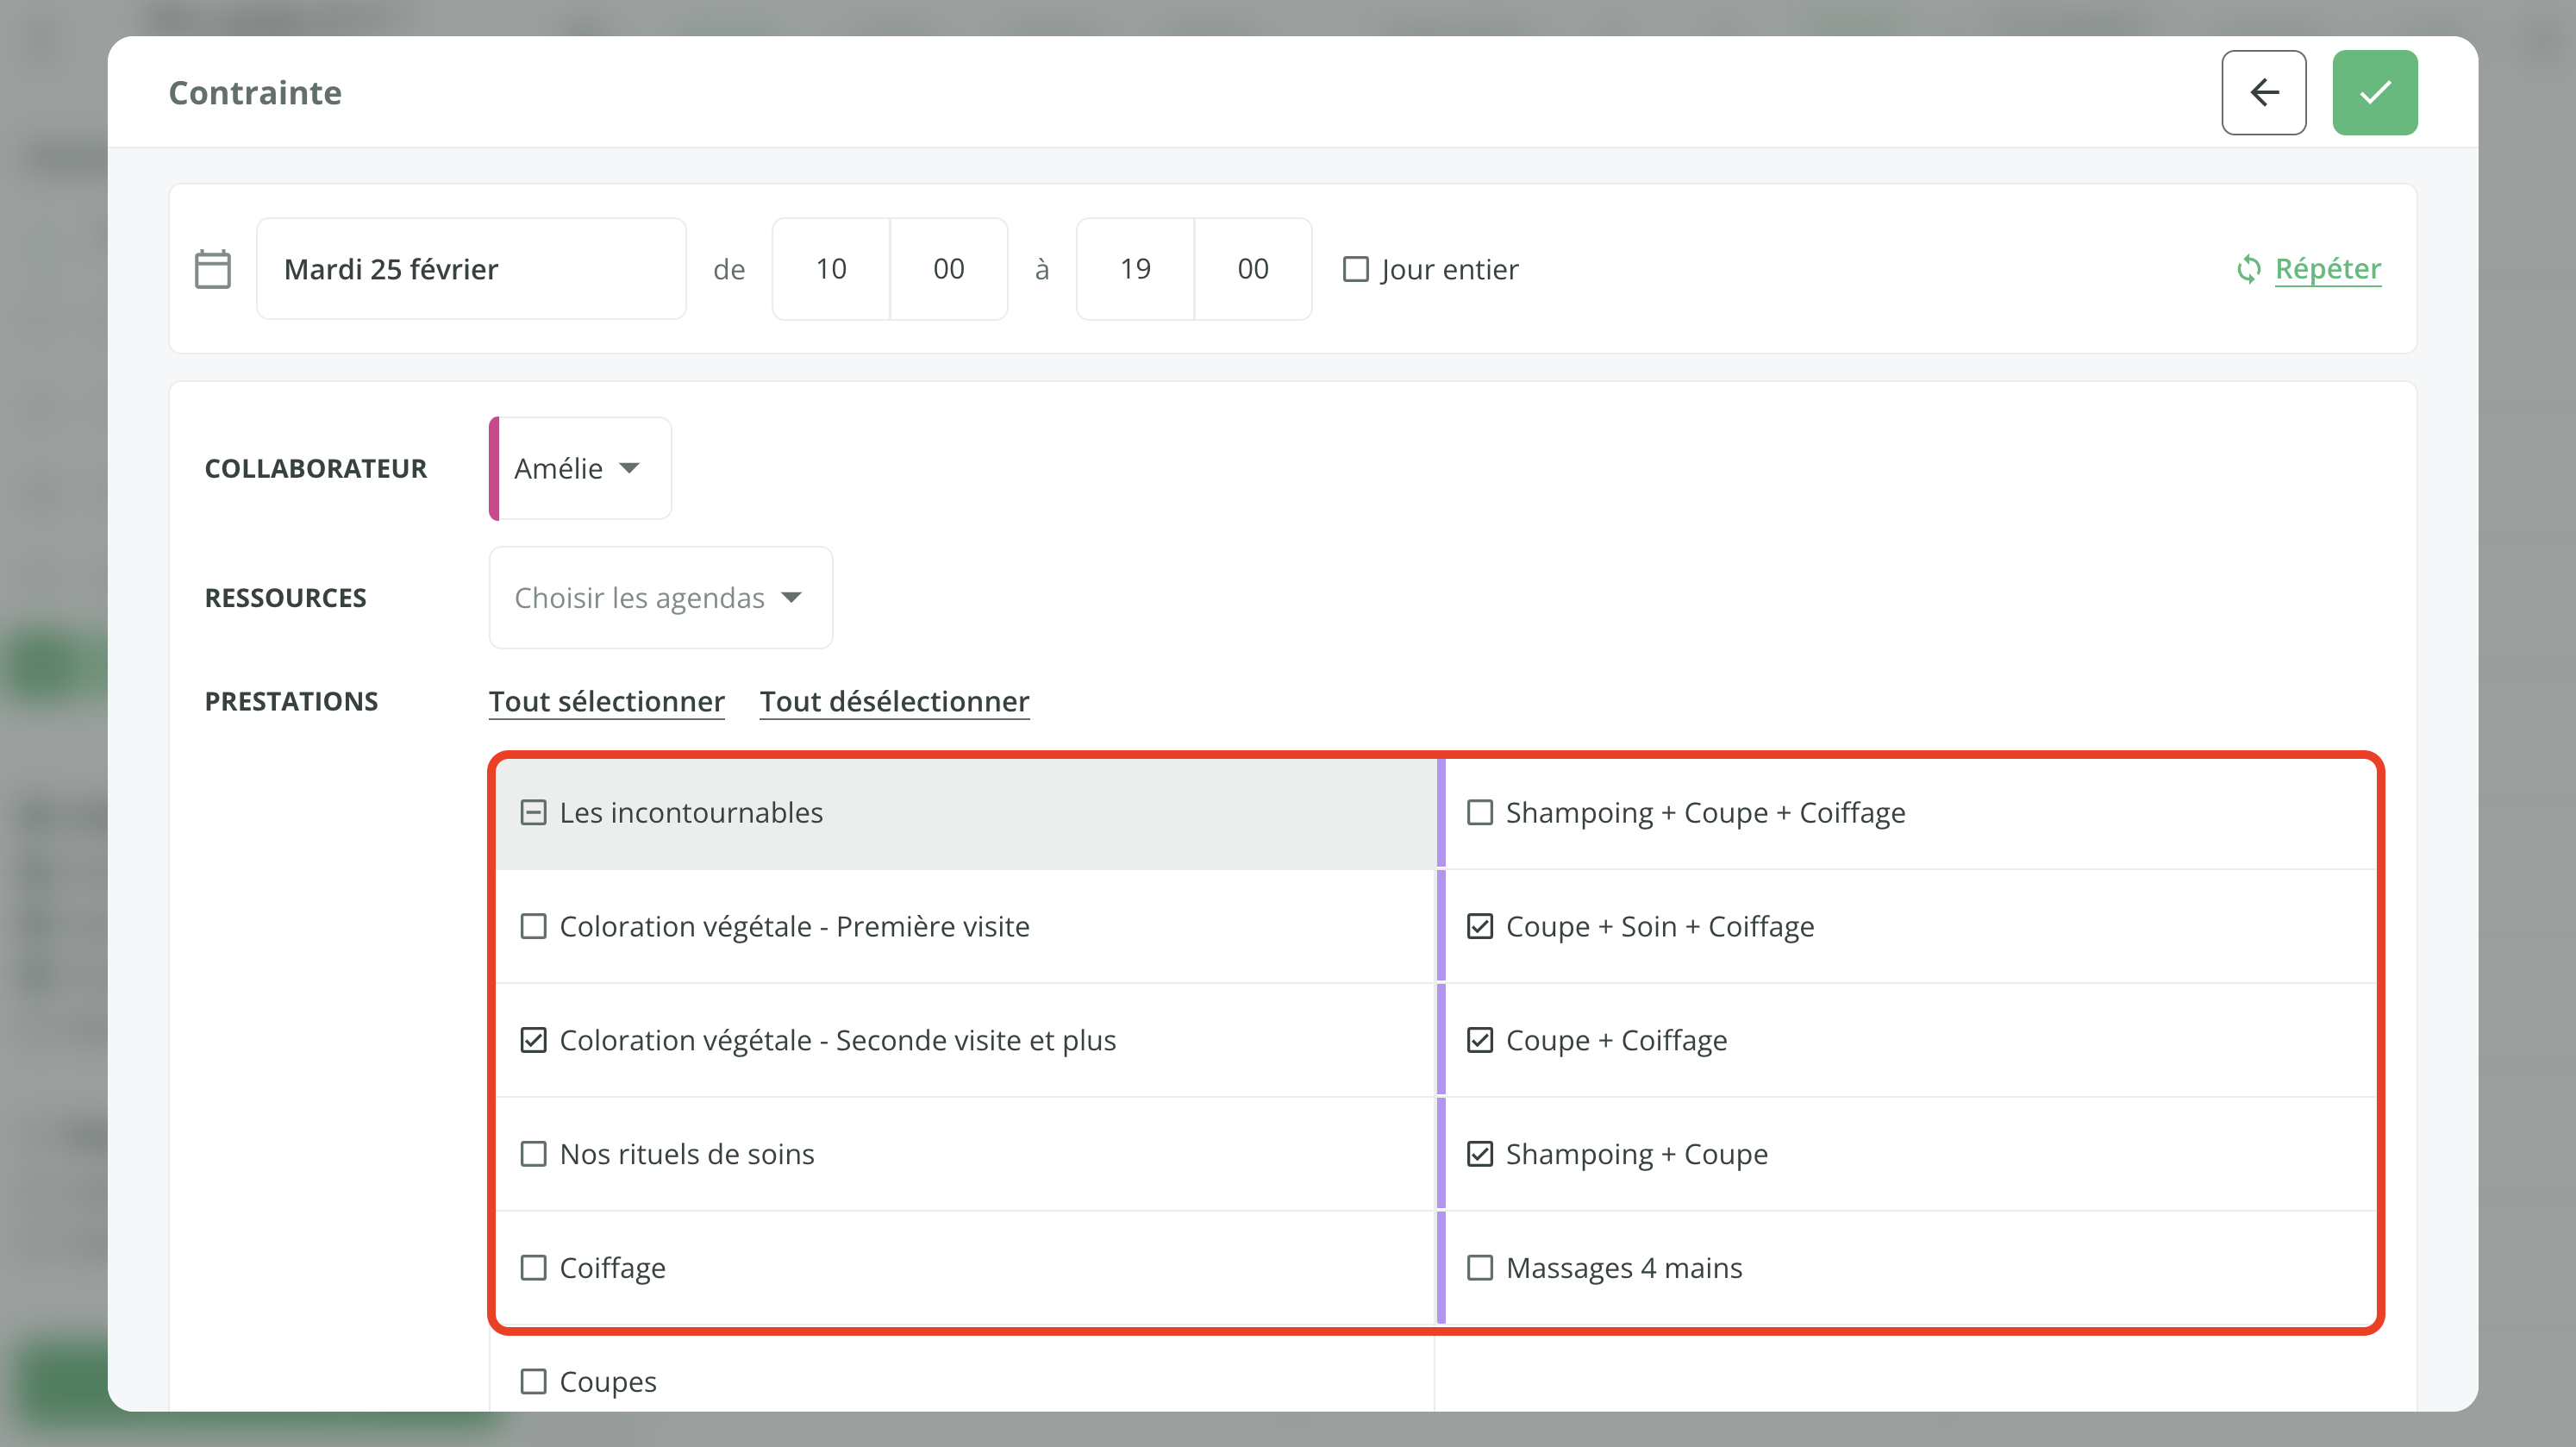Click the start hour field showing 10
Screen dimensions: 2576x1447
830,269
